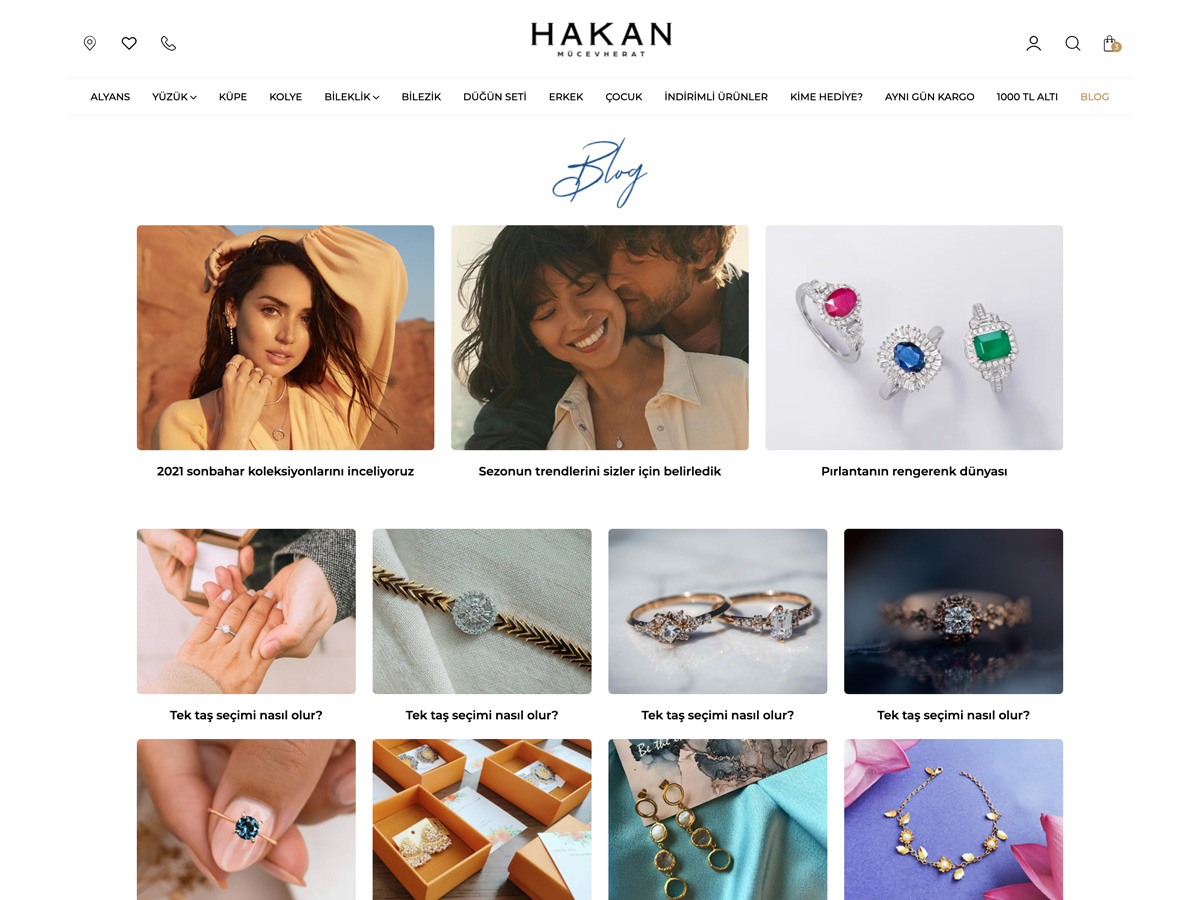This screenshot has width=1200, height=900.
Task: Expand the YÜZÜK dropdown menu
Action: (174, 97)
